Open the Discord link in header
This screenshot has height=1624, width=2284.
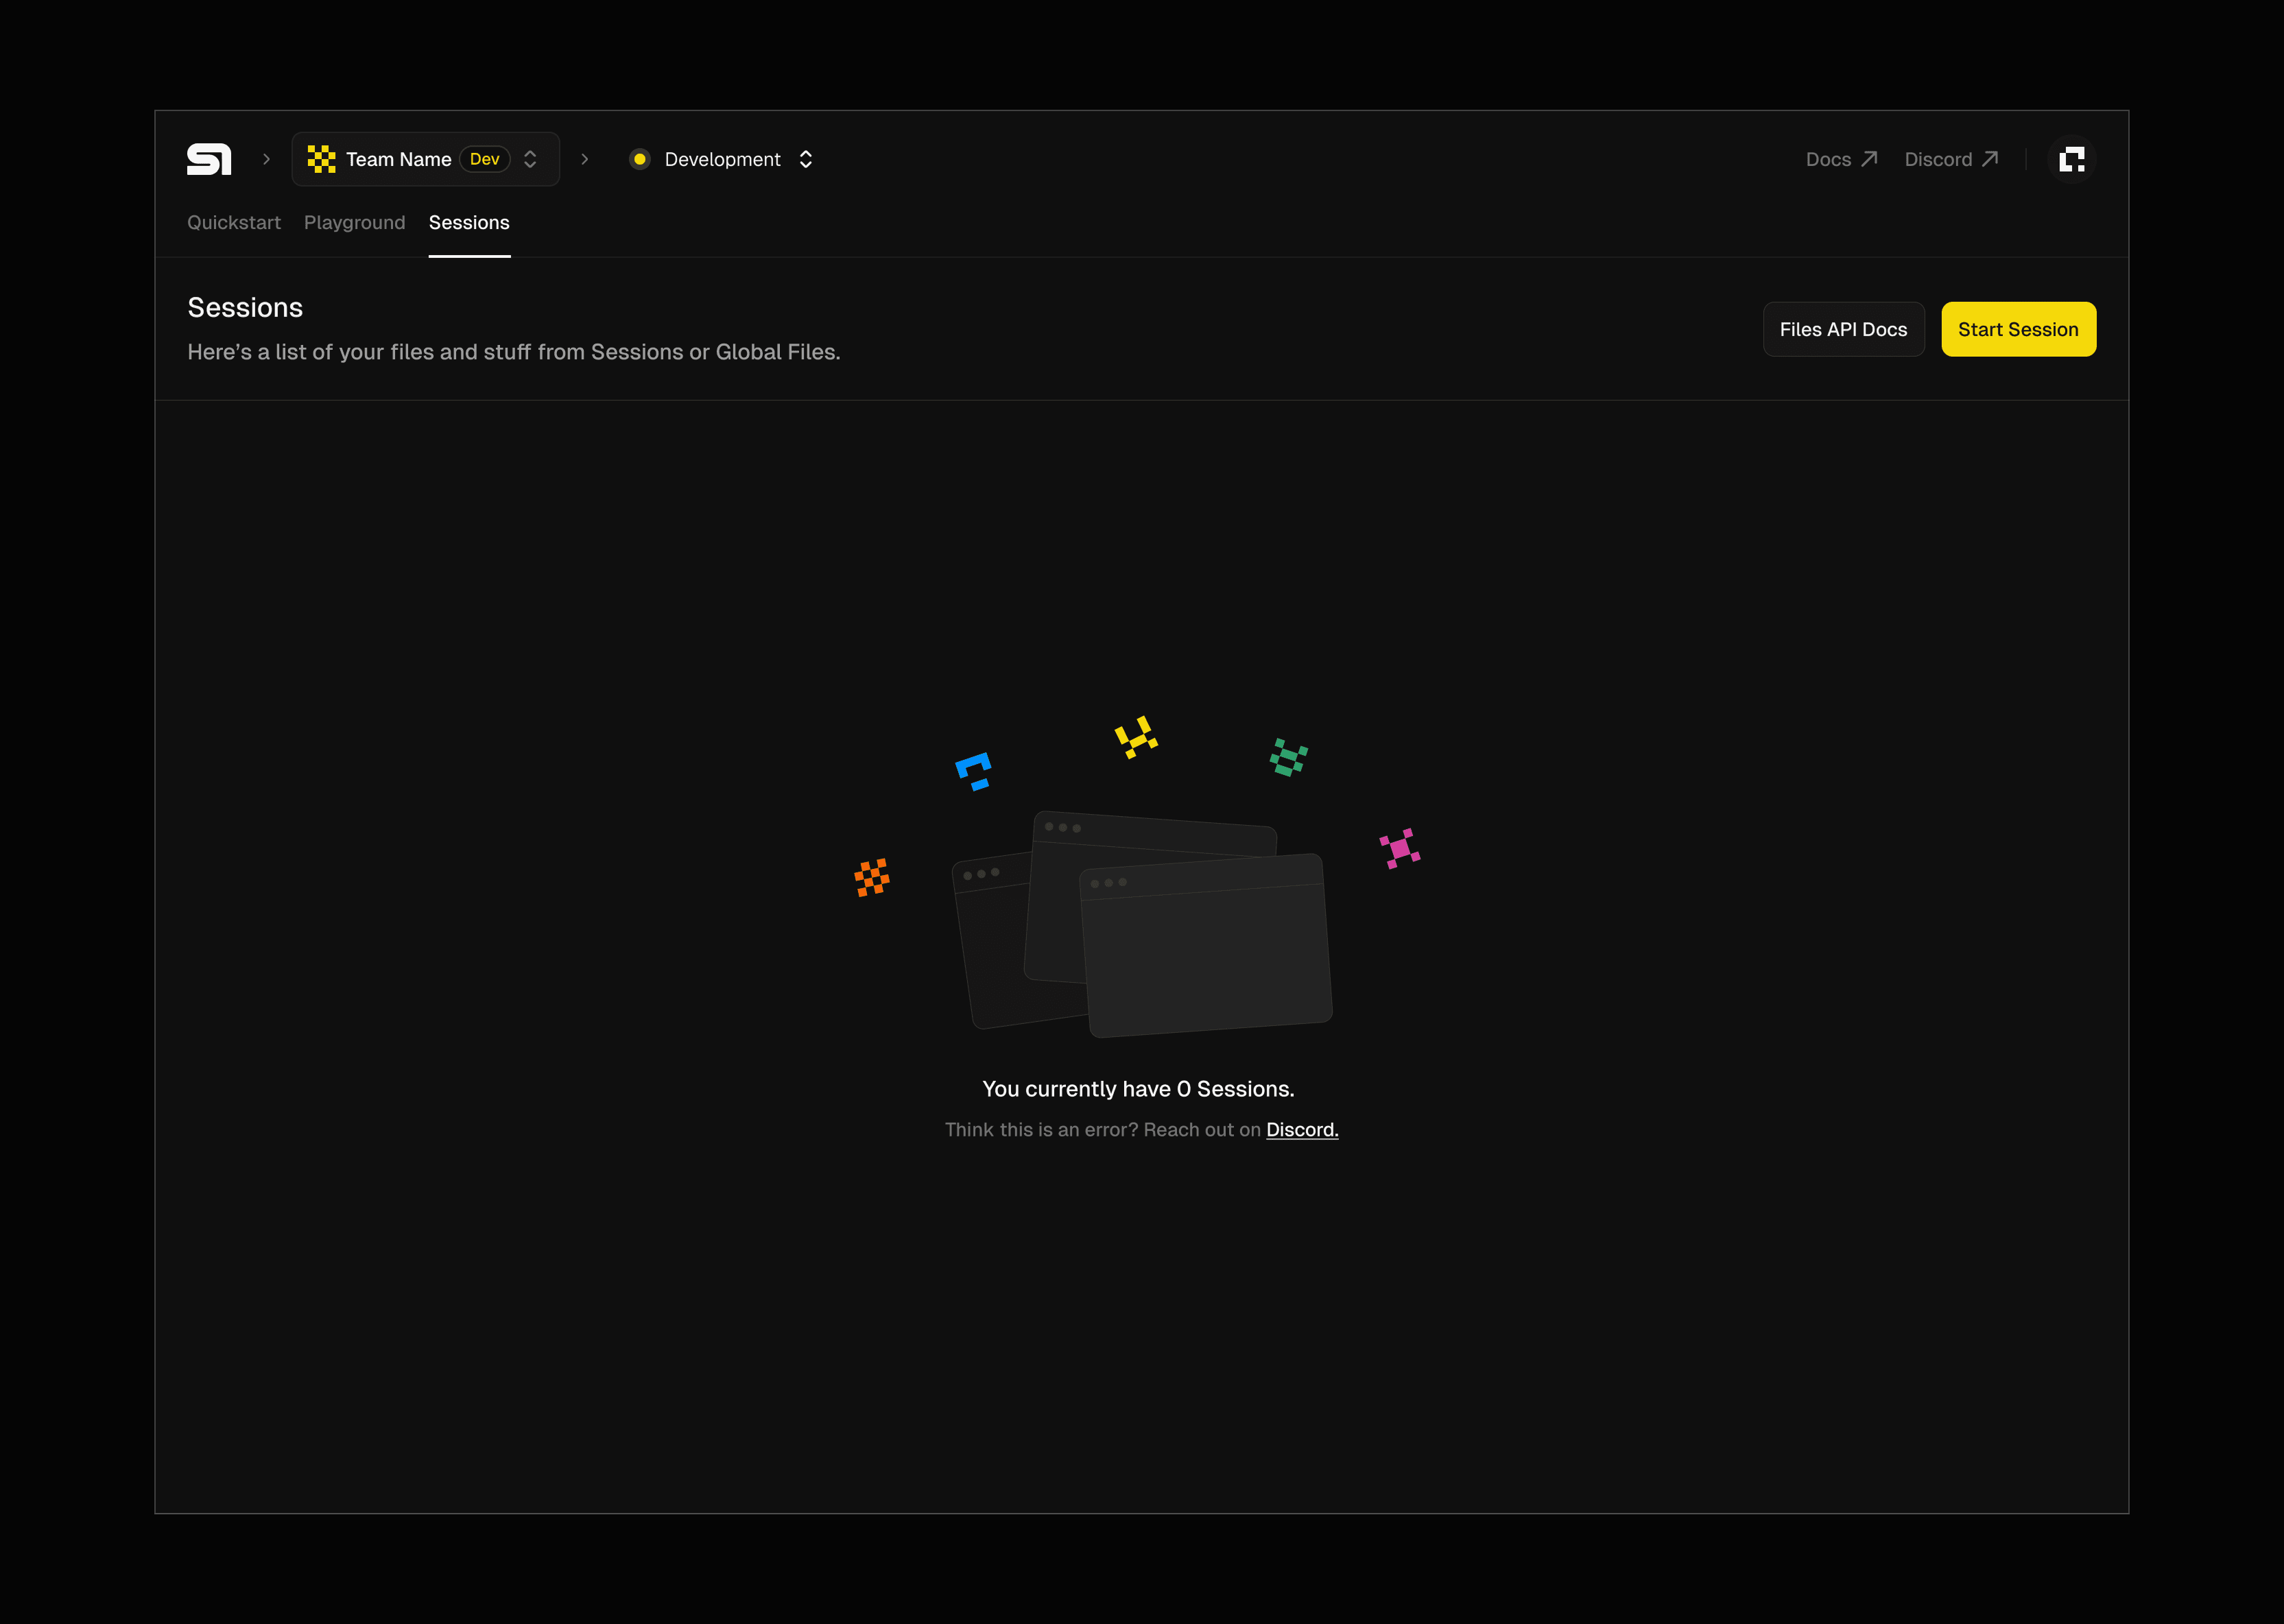coord(1950,159)
